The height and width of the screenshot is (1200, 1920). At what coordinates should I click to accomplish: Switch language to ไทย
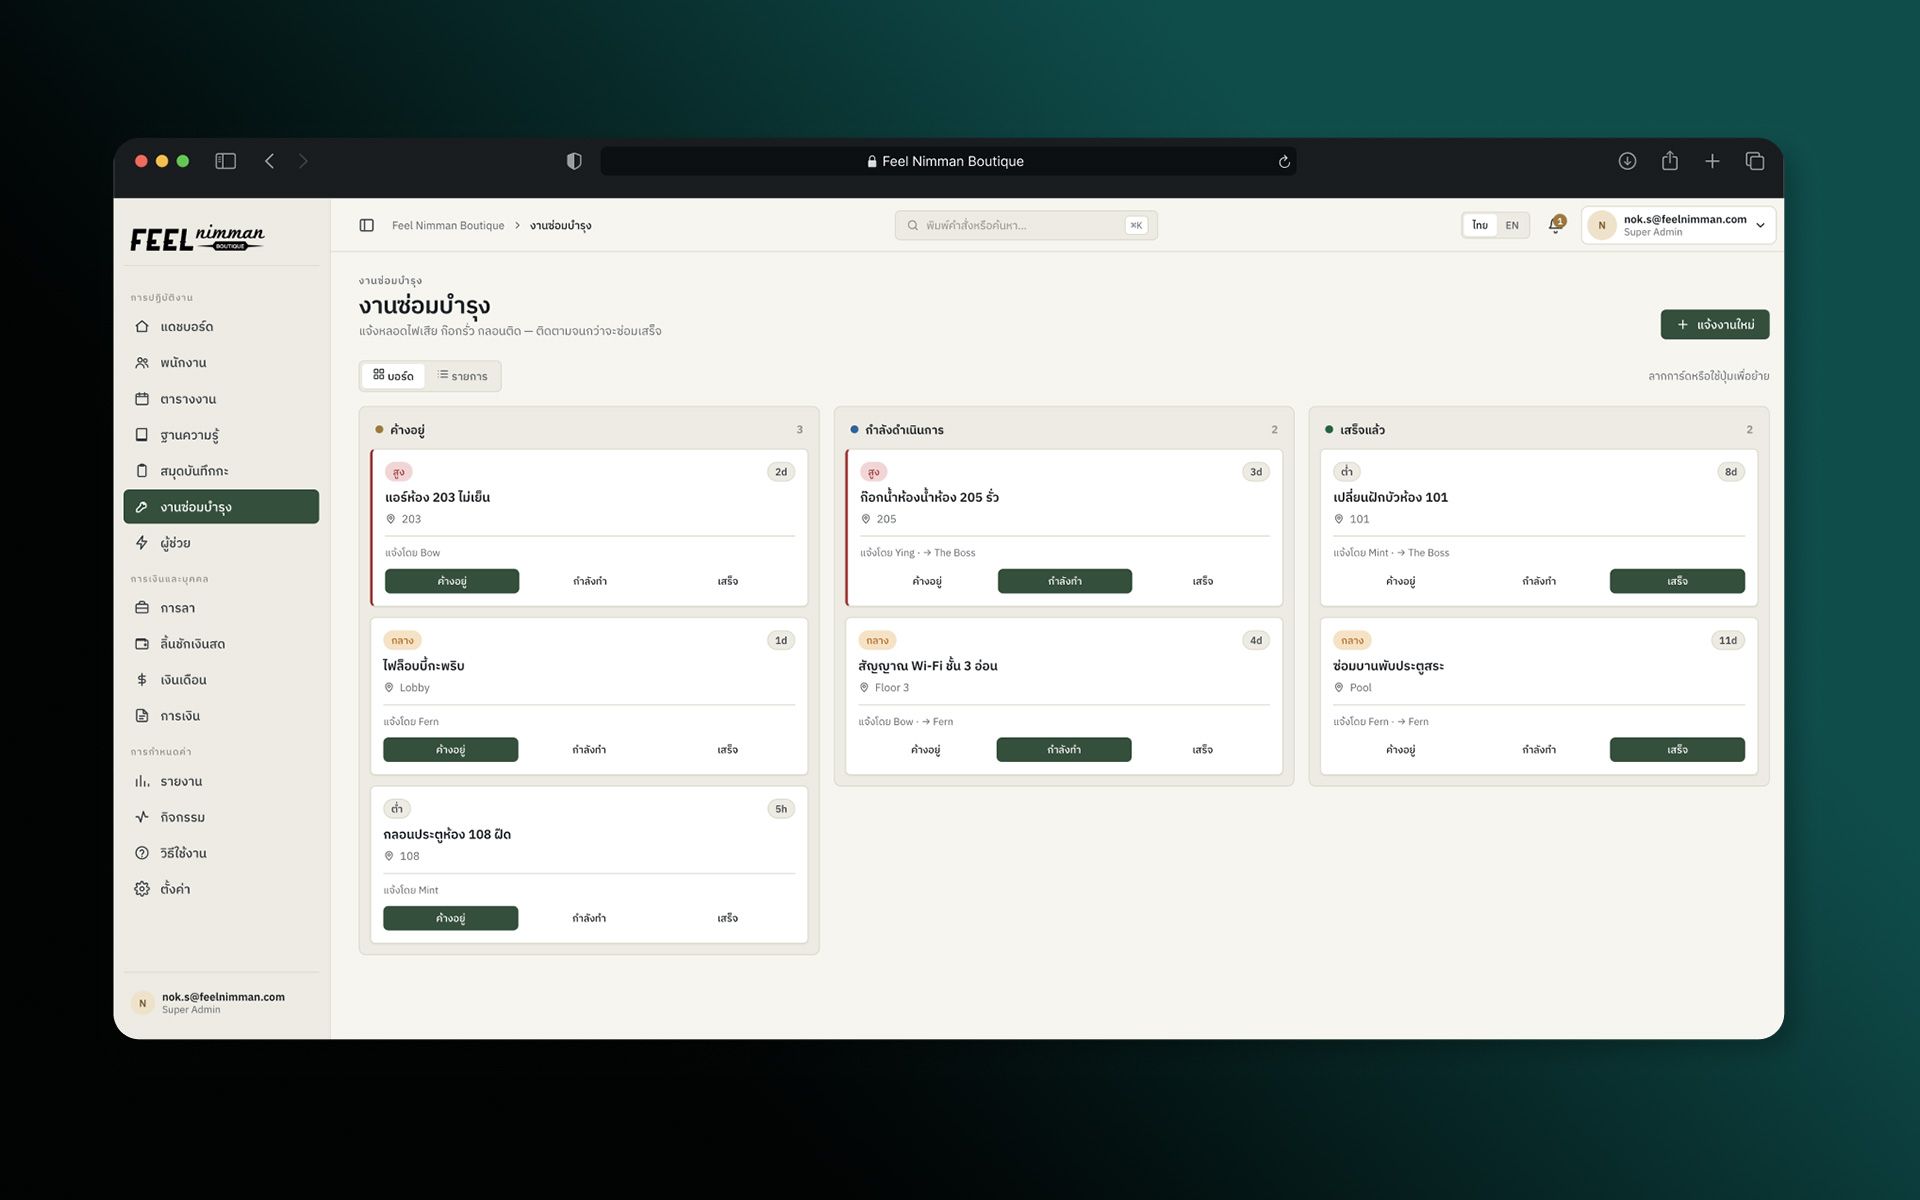pyautogui.click(x=1480, y=225)
